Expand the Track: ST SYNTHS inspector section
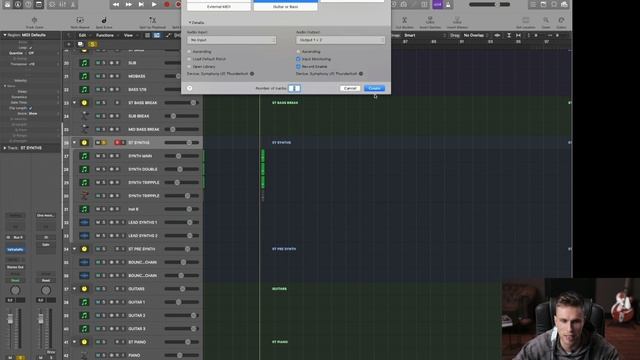Viewport: 640px width, 360px height. pyautogui.click(x=5, y=148)
